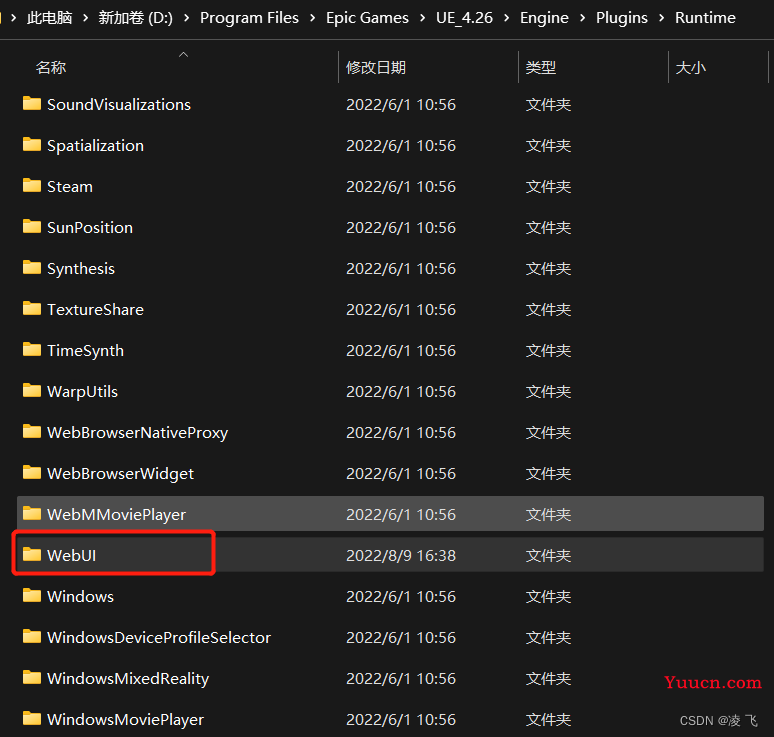The height and width of the screenshot is (737, 774).
Task: Select the SoundVisualizations folder name
Action: (119, 105)
